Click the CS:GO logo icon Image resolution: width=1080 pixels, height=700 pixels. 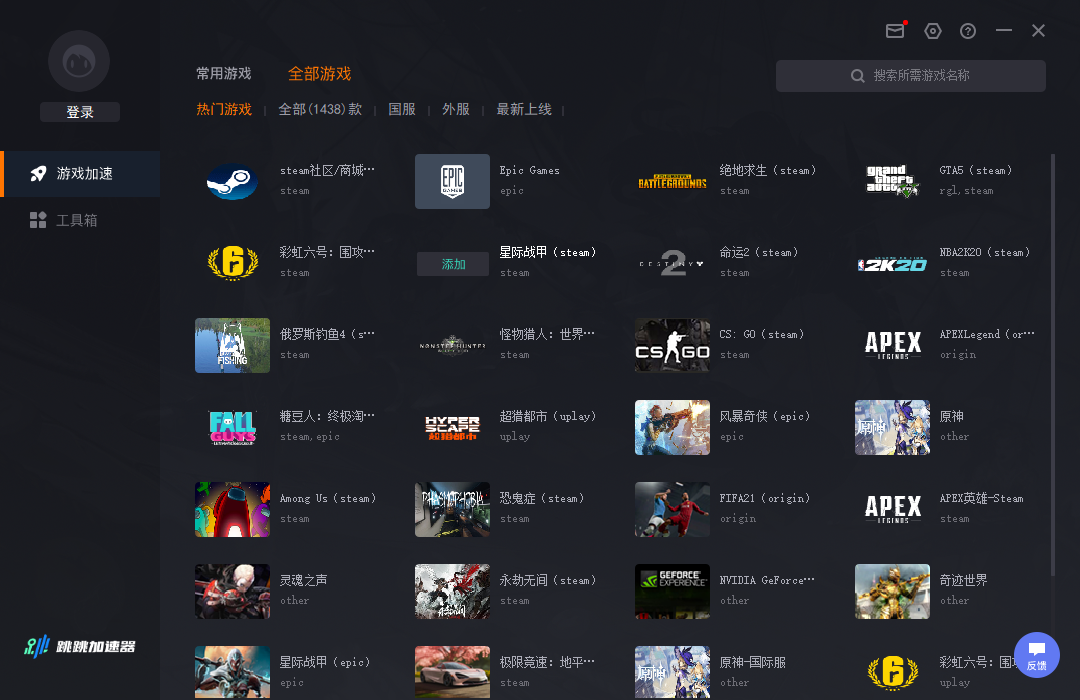coord(672,345)
